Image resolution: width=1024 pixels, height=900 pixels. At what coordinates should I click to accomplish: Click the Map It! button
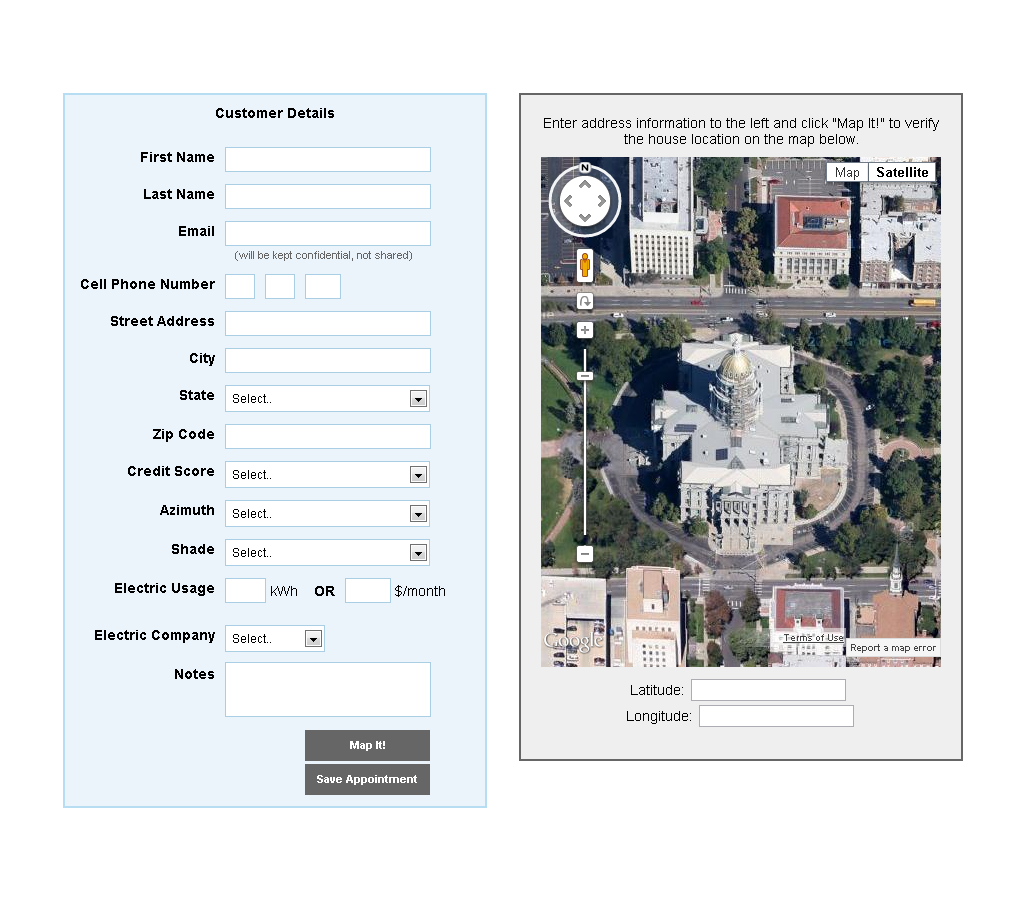(367, 745)
